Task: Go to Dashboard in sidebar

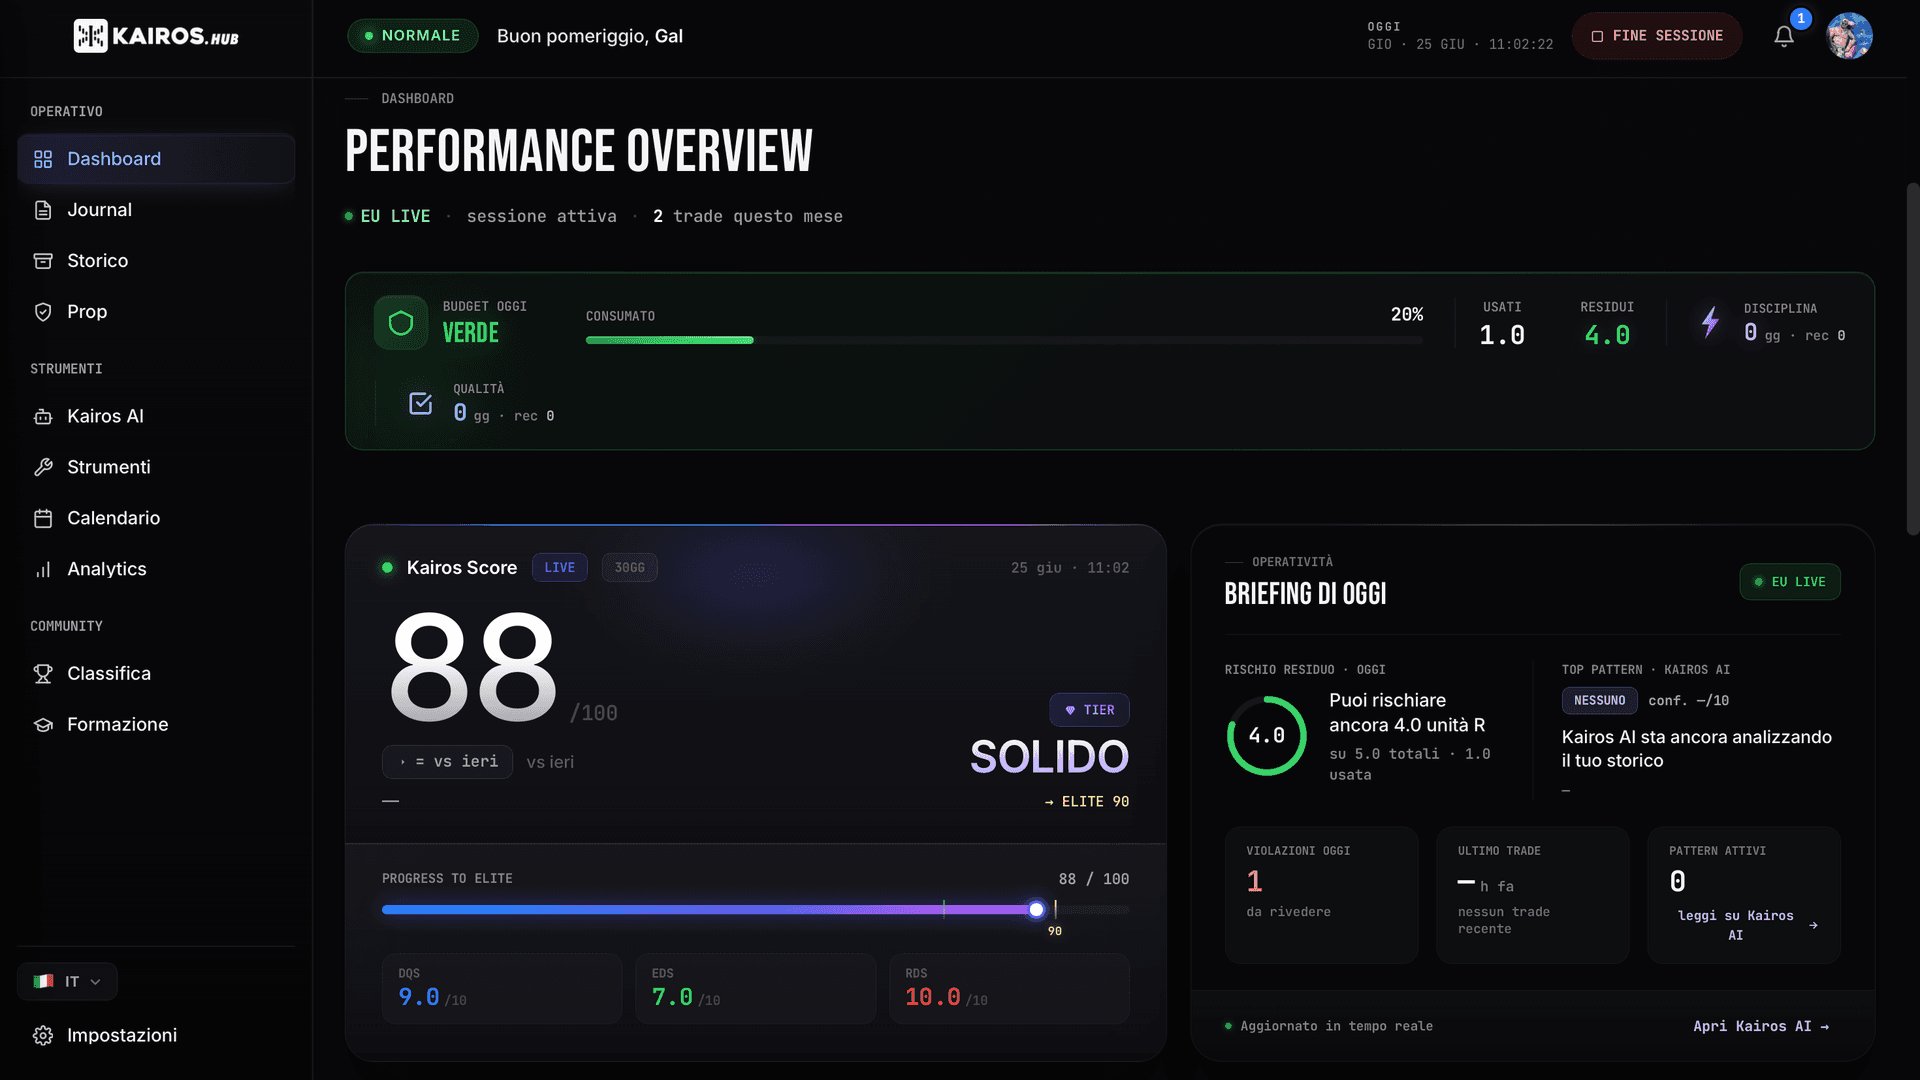Action: 156,159
